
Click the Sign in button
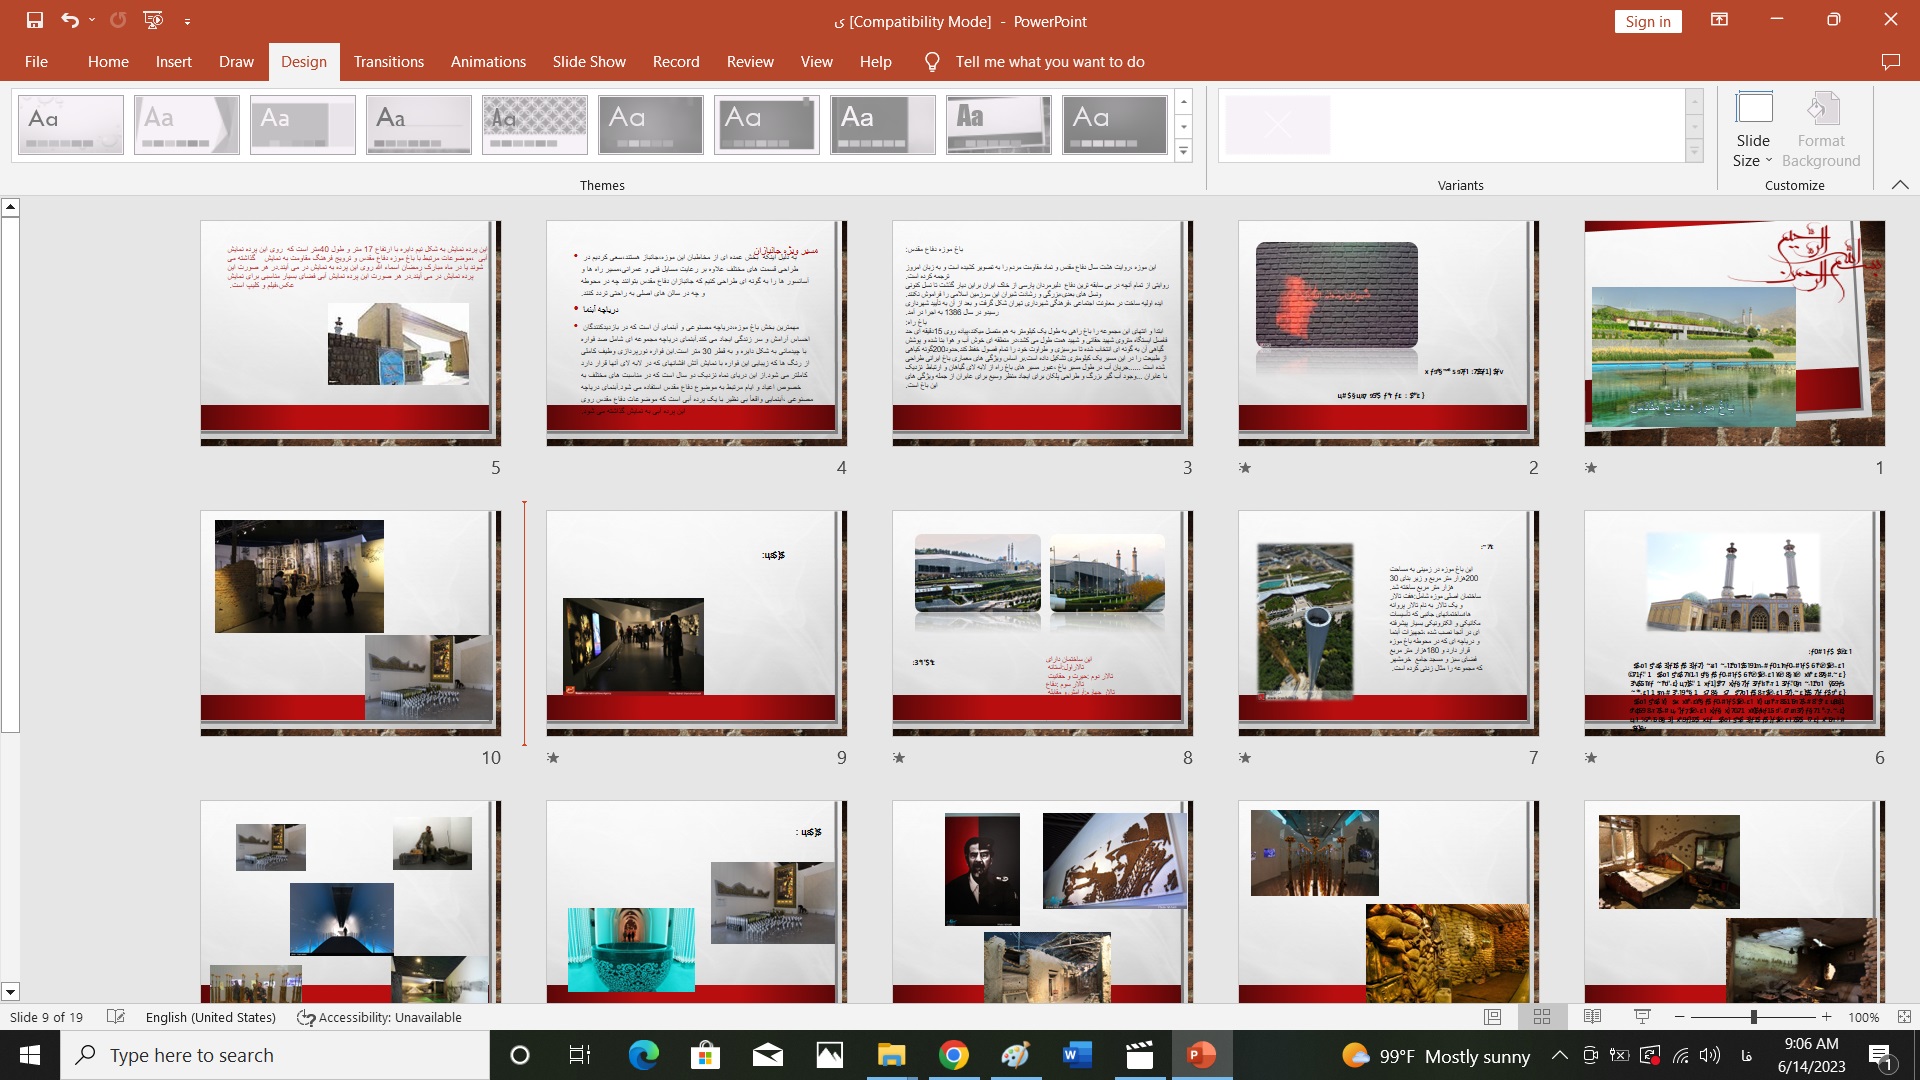click(1647, 21)
